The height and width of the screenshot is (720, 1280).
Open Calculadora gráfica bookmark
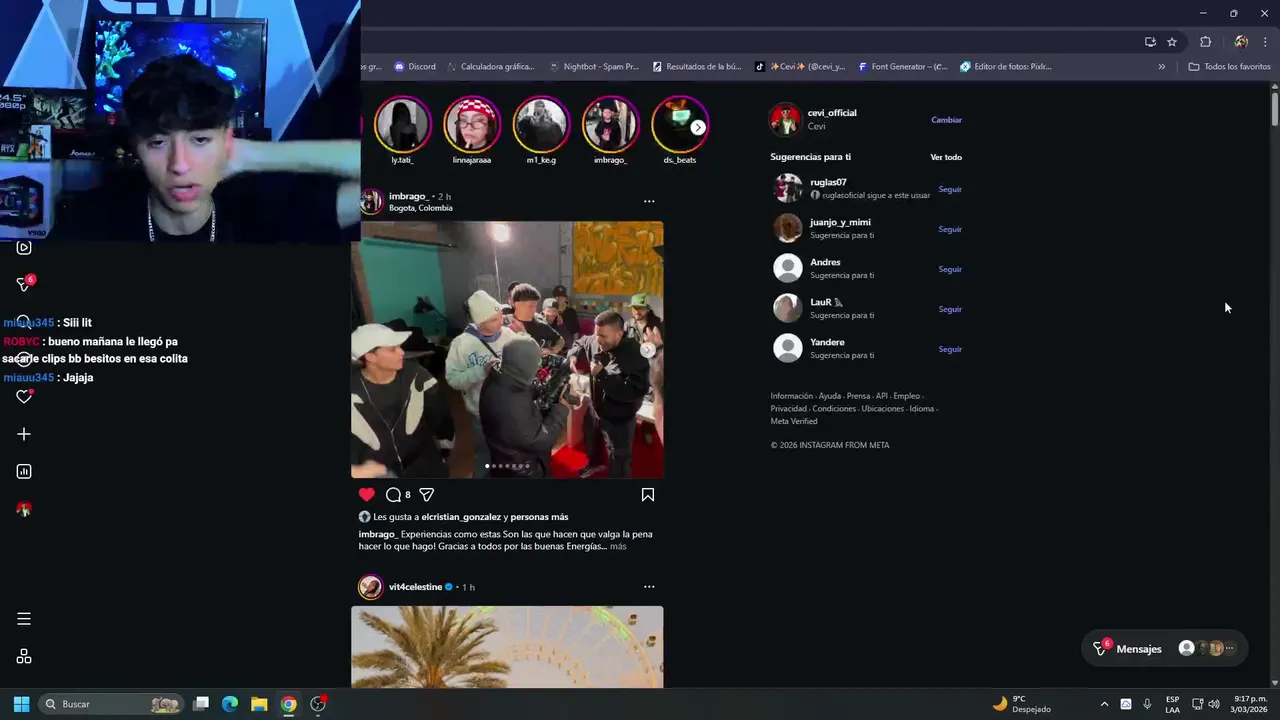click(x=490, y=67)
